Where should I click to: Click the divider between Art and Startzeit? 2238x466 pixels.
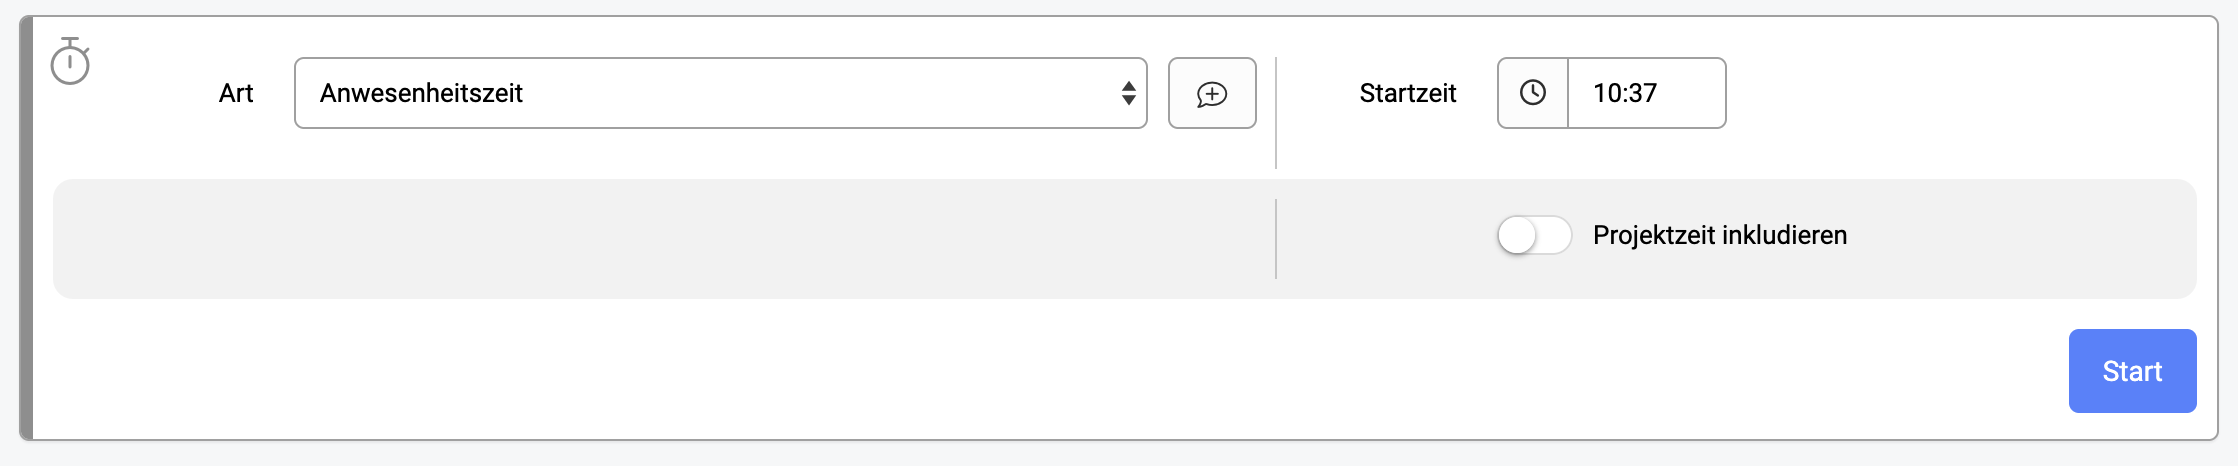(1276, 113)
